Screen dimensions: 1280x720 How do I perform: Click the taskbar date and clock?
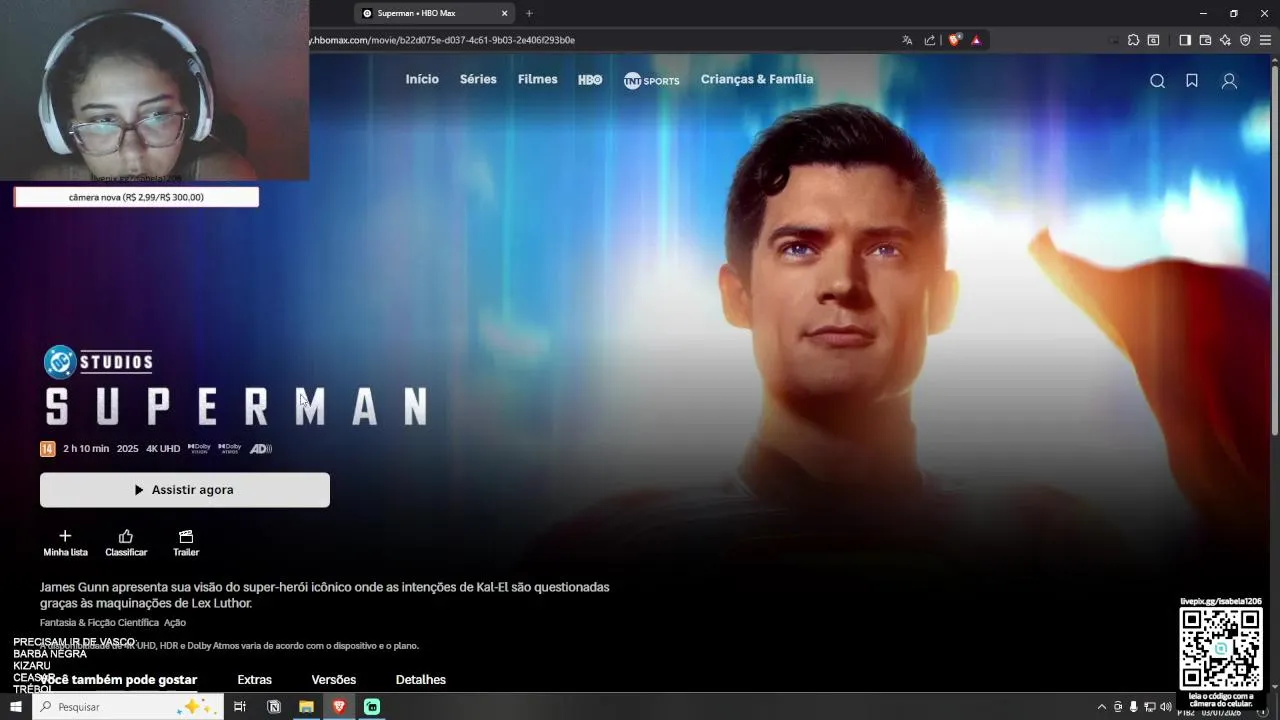[x=1221, y=711]
